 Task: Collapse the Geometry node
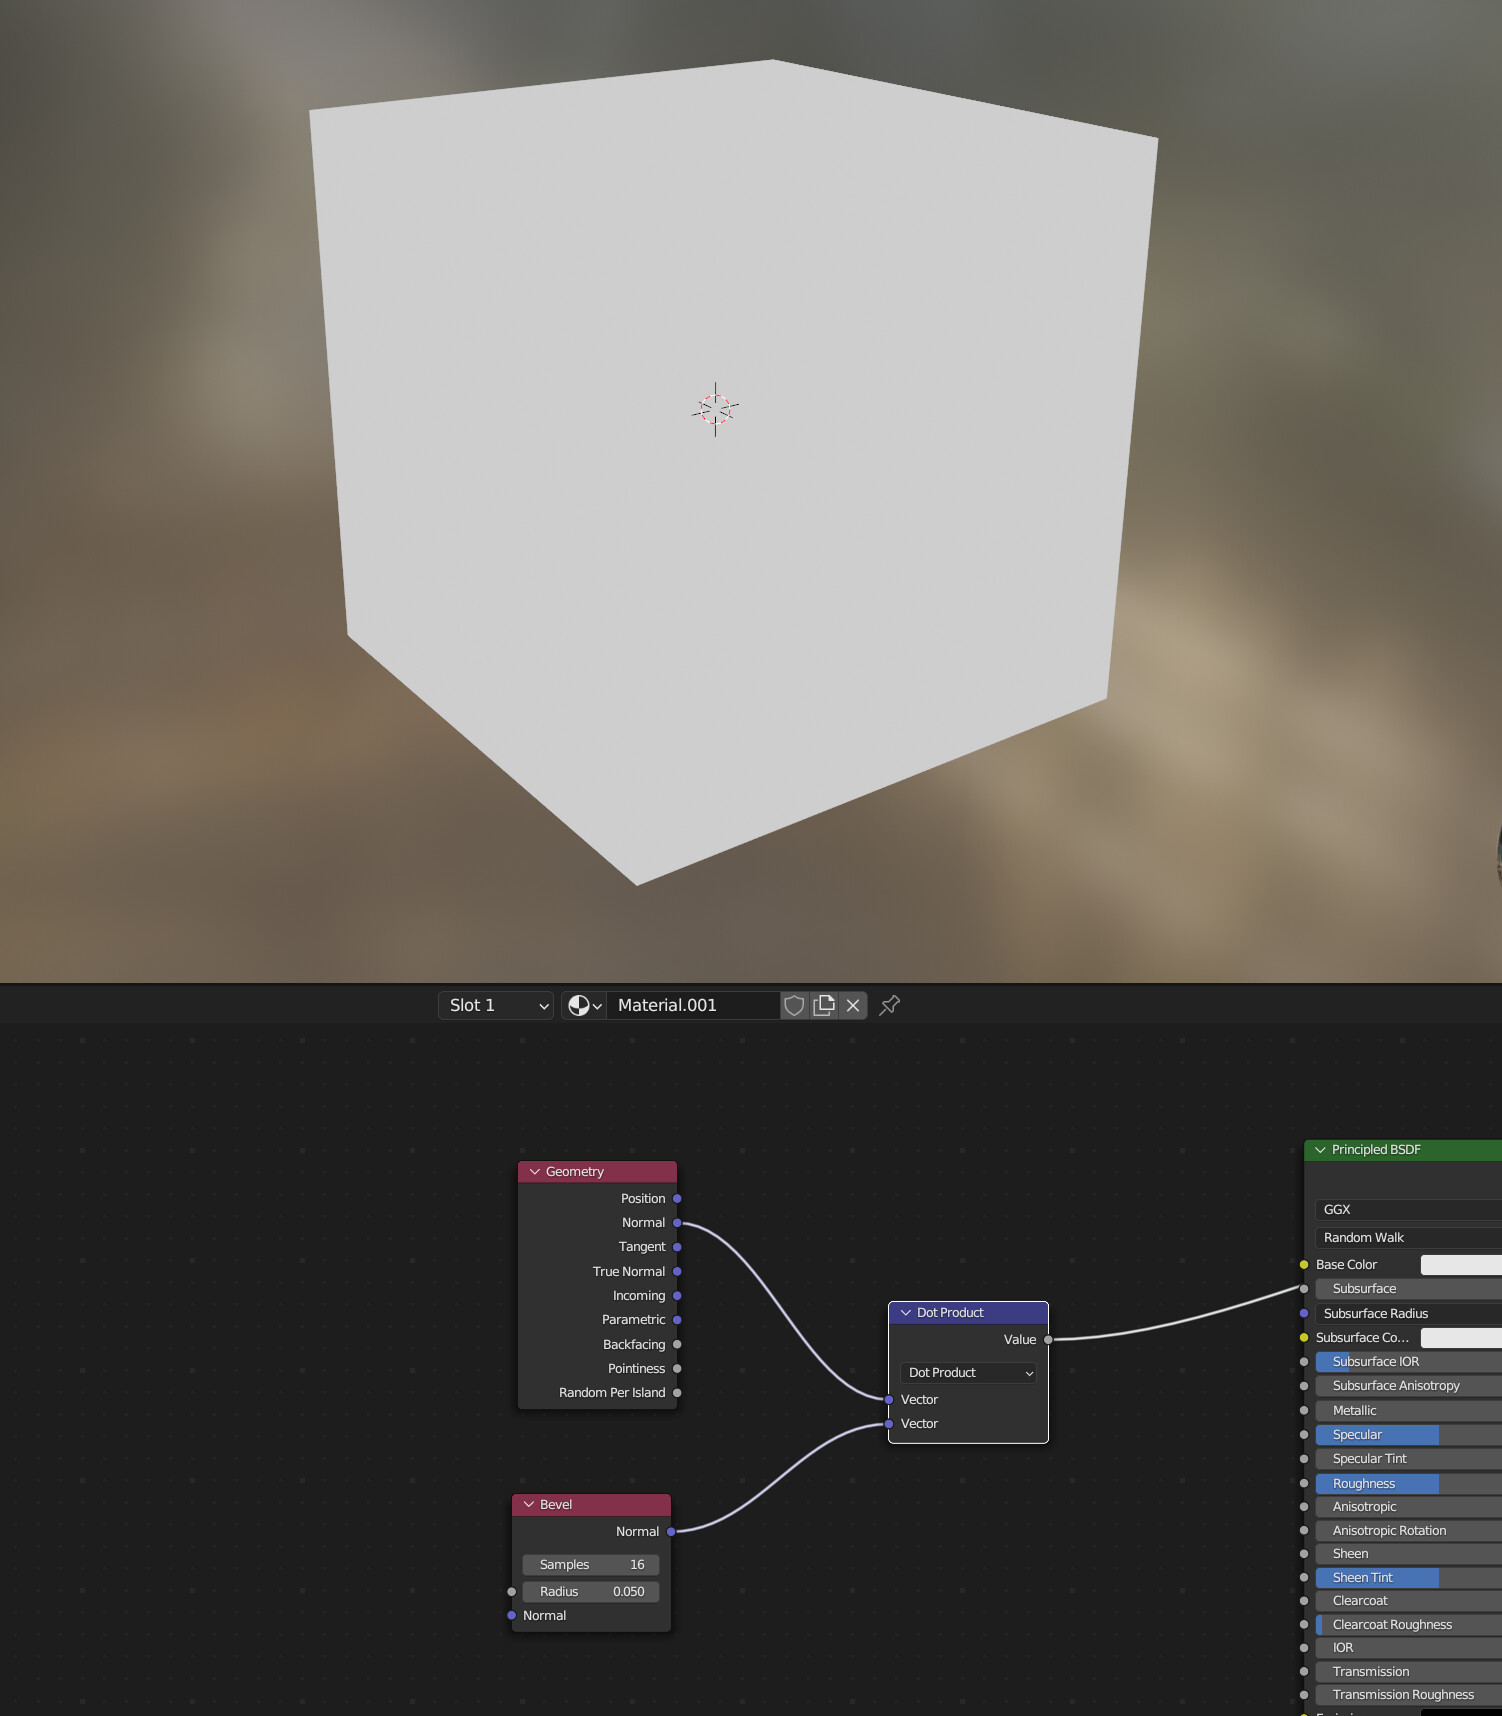pyautogui.click(x=535, y=1171)
